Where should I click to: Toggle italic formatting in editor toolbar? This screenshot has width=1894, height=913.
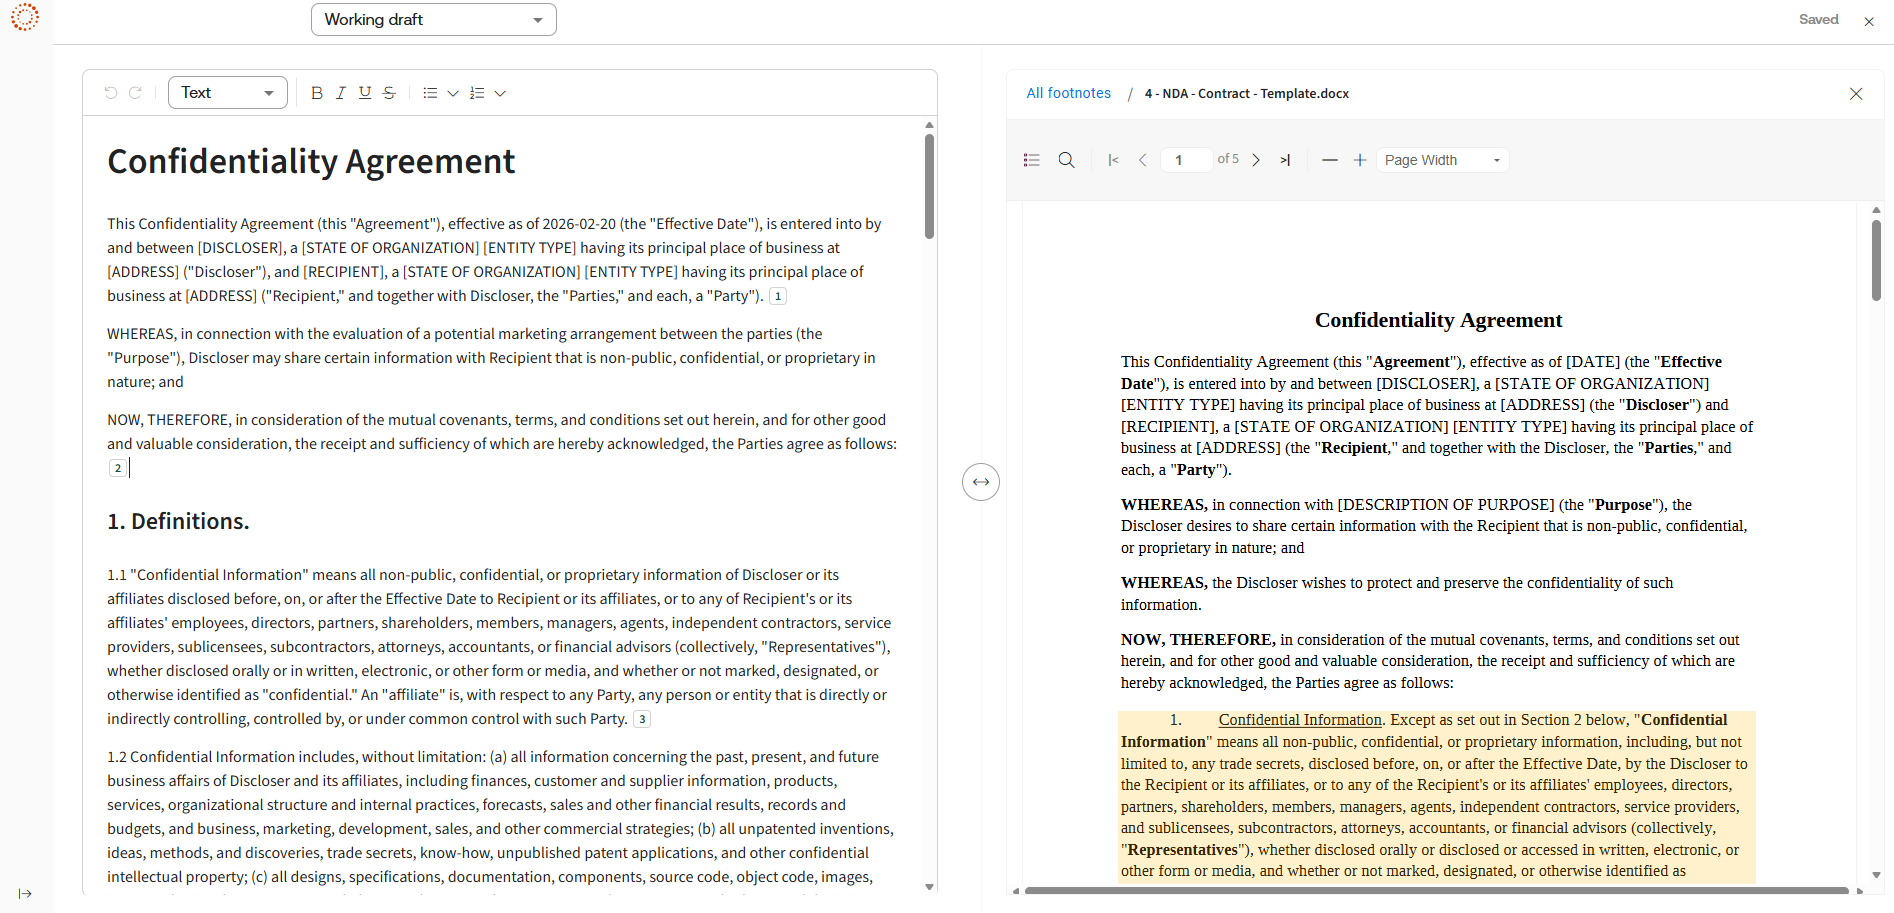(x=341, y=93)
